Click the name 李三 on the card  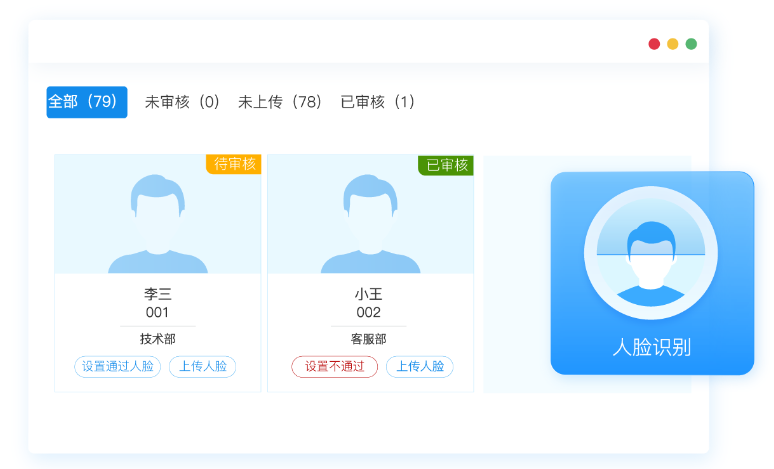(158, 294)
